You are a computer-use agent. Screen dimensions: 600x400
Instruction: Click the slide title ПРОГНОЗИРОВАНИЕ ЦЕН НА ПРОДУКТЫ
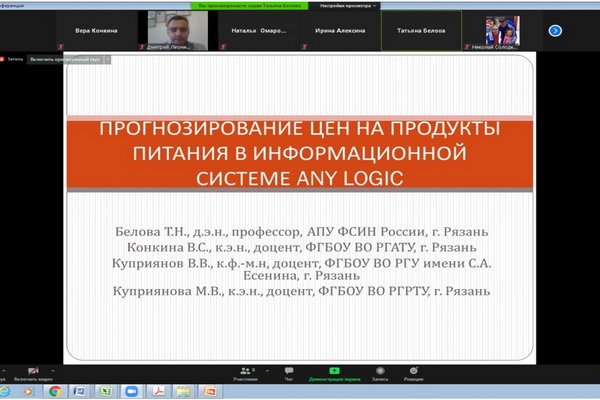coord(300,128)
